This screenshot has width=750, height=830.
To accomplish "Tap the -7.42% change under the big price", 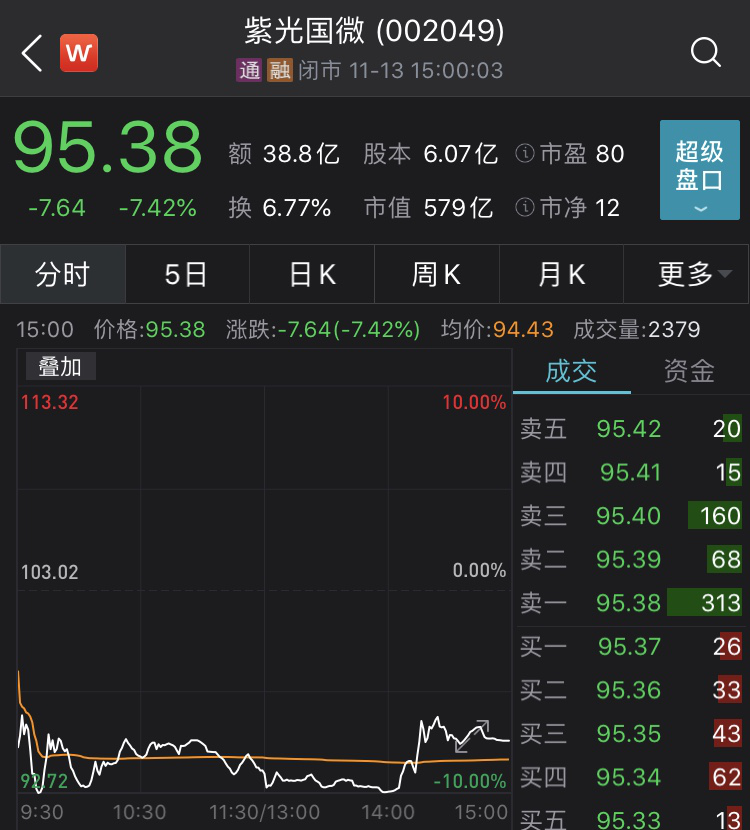I will 158,208.
